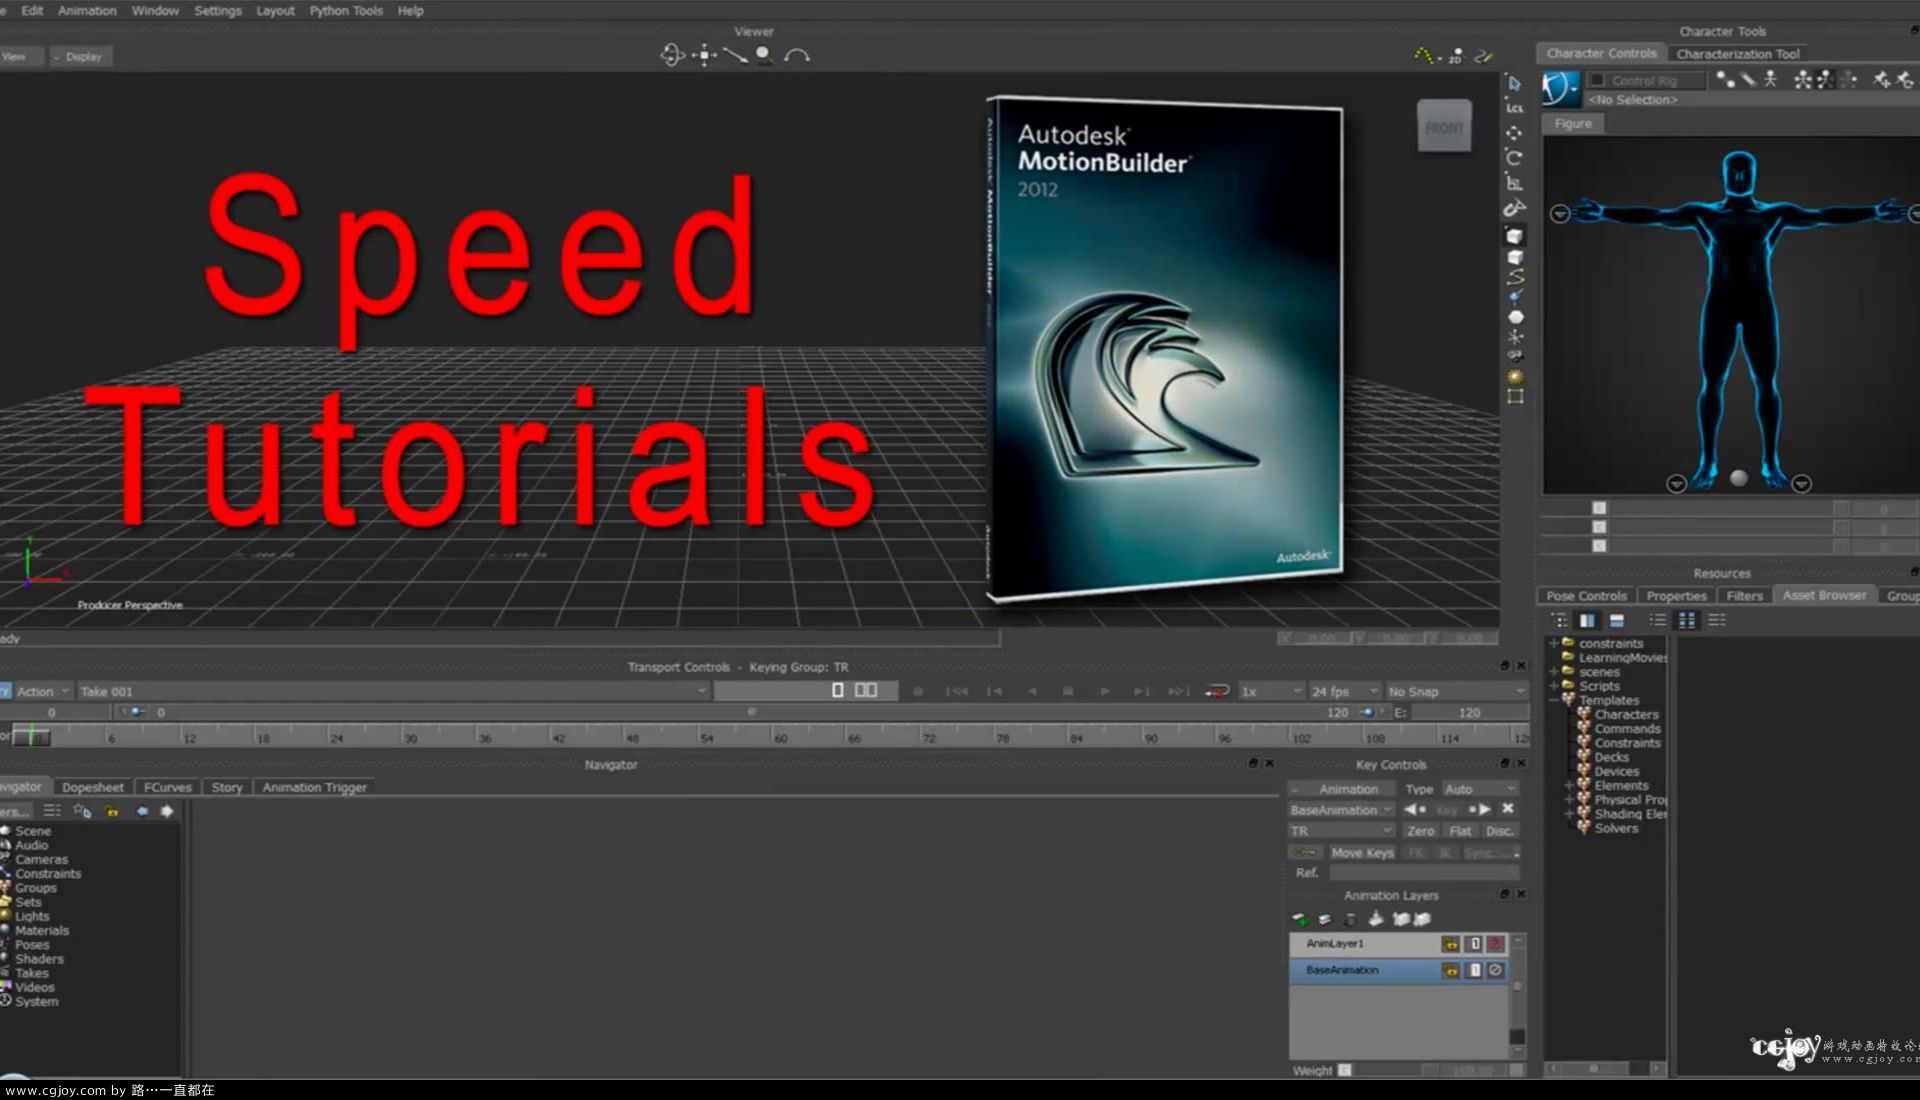Click the character icon in Character Controls
Image resolution: width=1920 pixels, height=1100 pixels.
[1559, 88]
